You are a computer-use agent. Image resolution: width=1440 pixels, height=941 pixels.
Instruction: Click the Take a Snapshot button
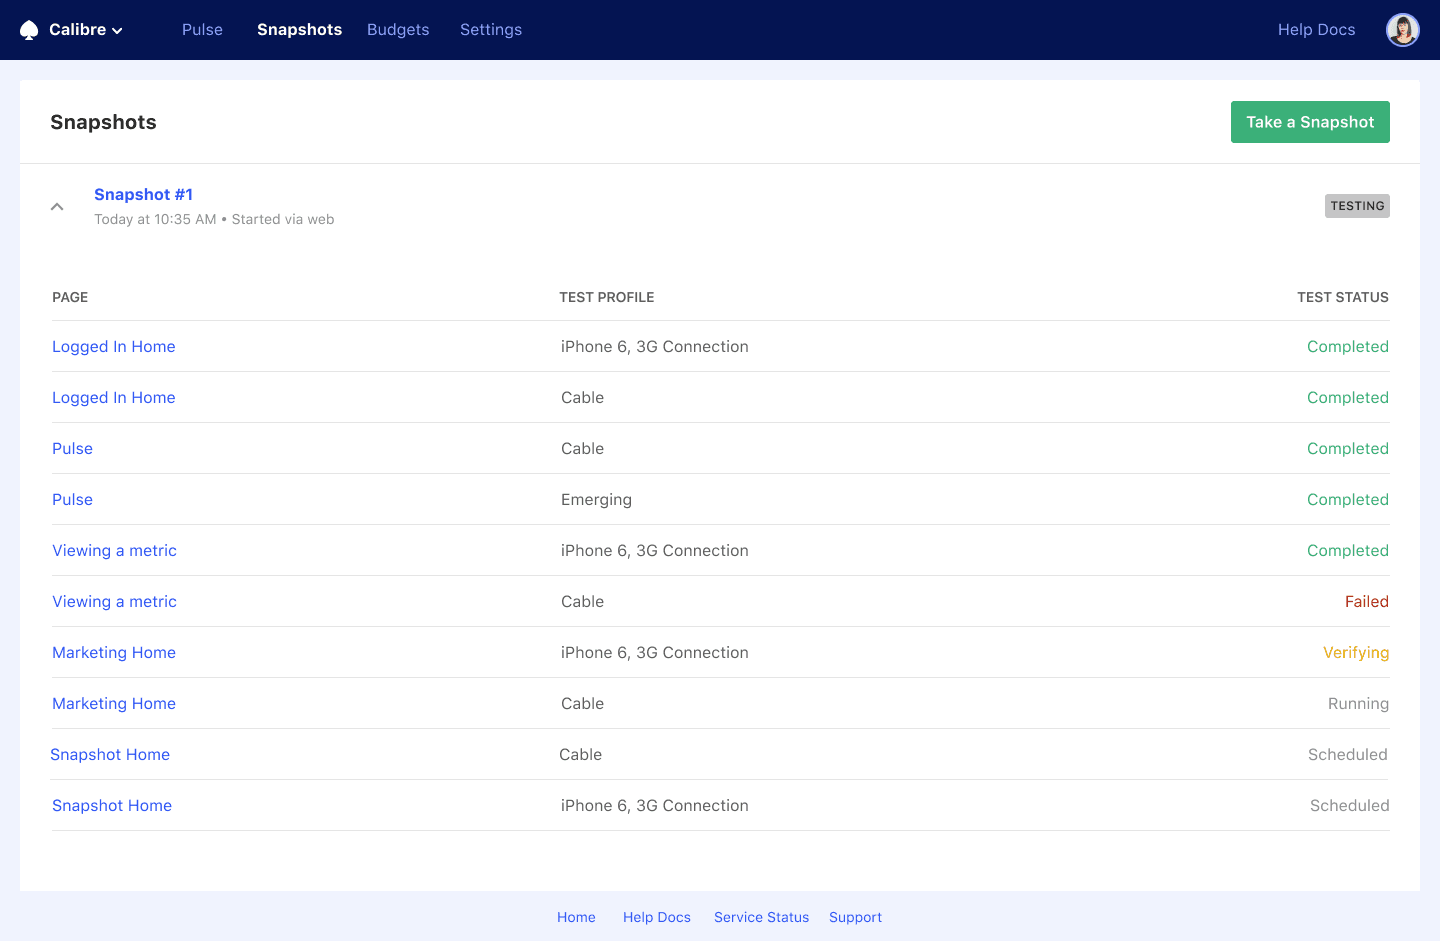1310,121
